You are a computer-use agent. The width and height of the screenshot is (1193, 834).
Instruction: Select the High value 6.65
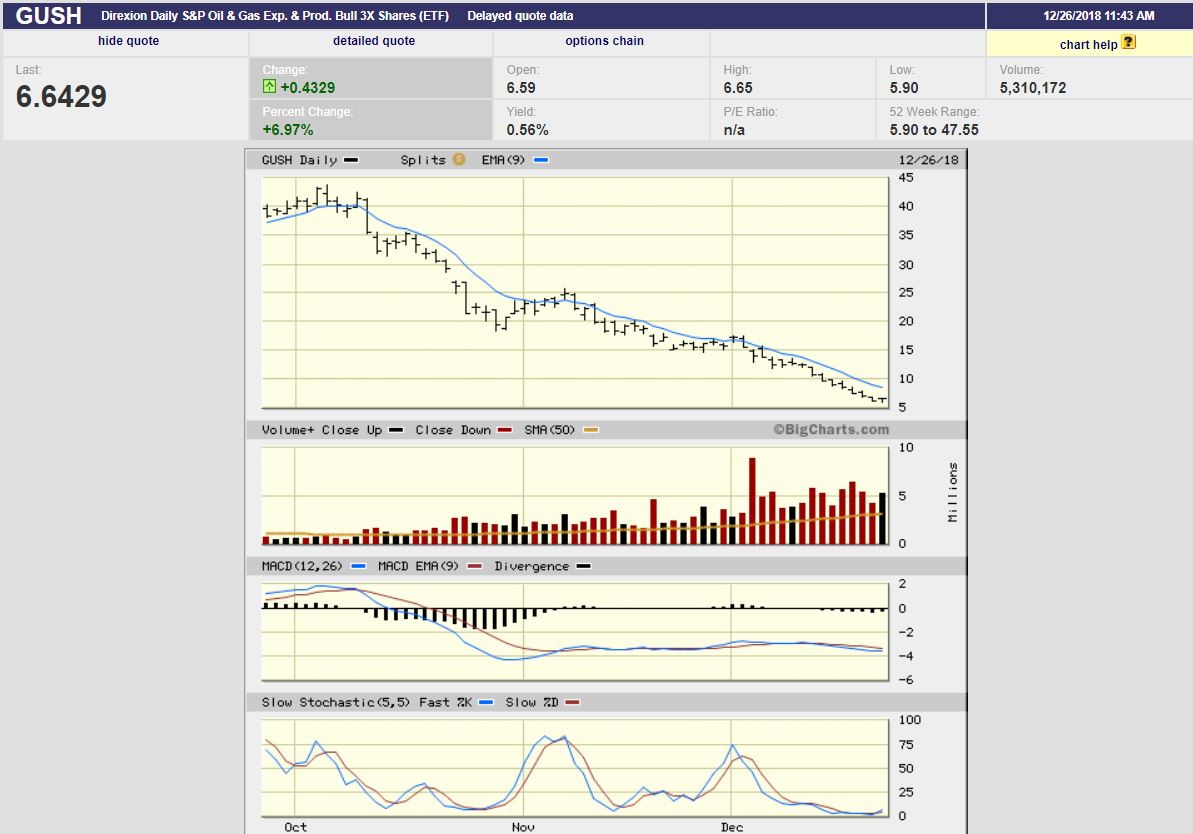738,88
